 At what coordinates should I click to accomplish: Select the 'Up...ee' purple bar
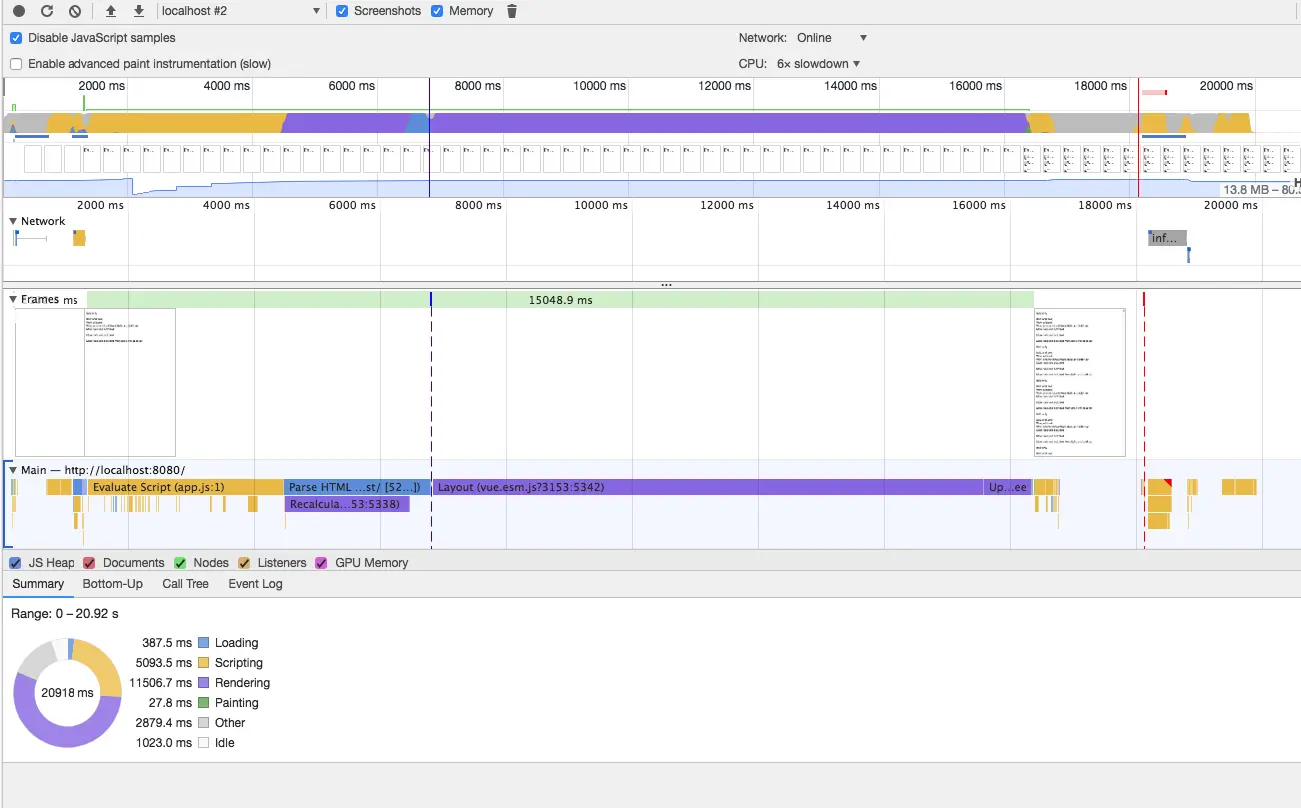(1007, 487)
